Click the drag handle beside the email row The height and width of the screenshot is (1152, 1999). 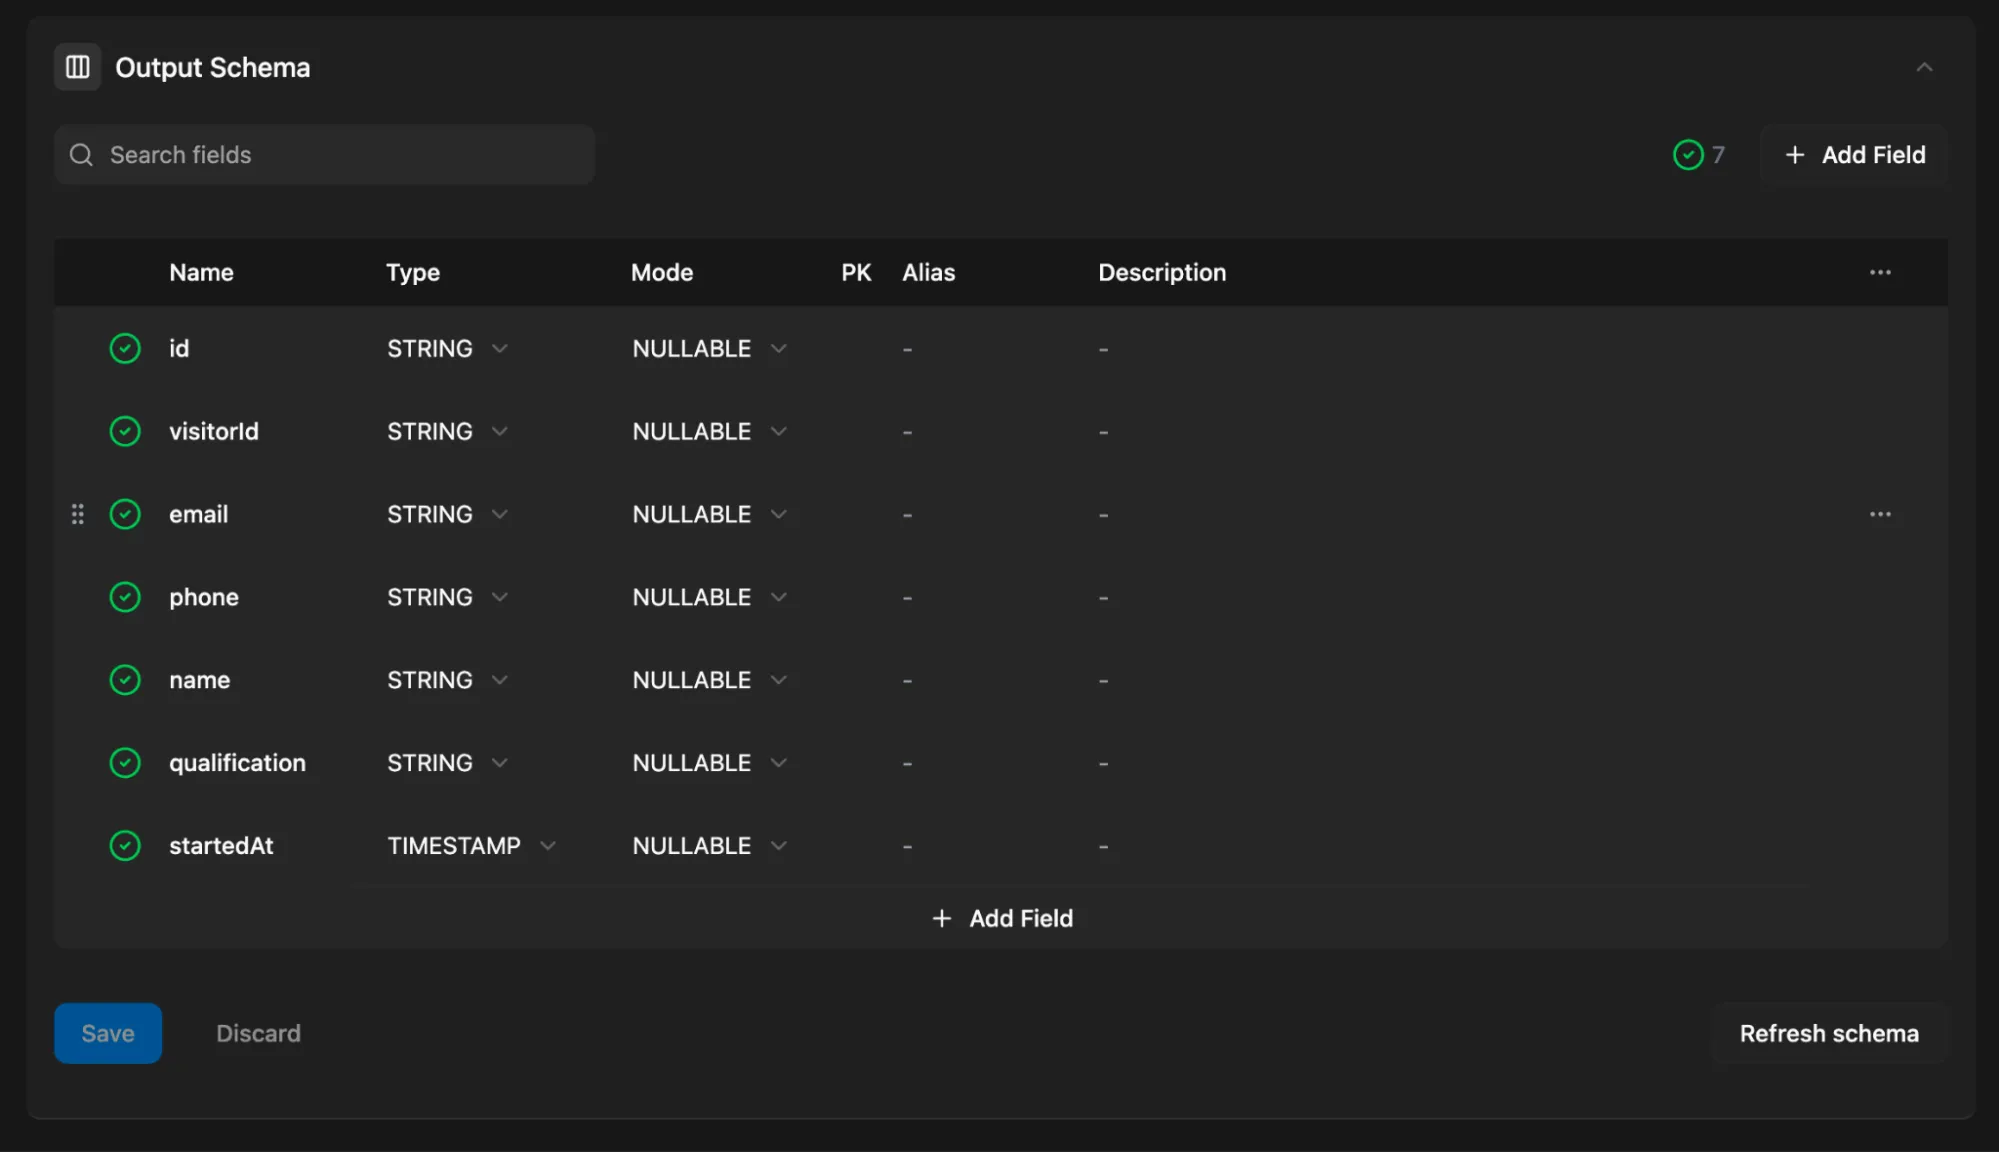point(79,514)
